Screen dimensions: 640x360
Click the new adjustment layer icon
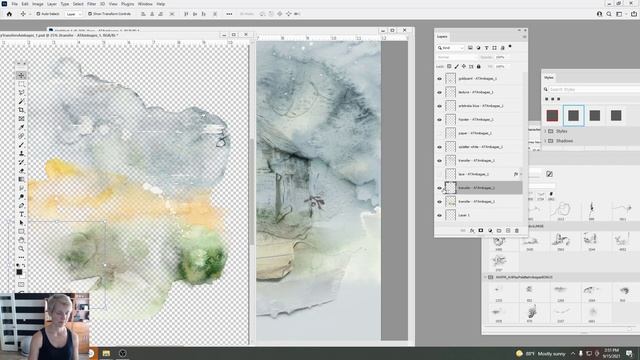pos(490,231)
